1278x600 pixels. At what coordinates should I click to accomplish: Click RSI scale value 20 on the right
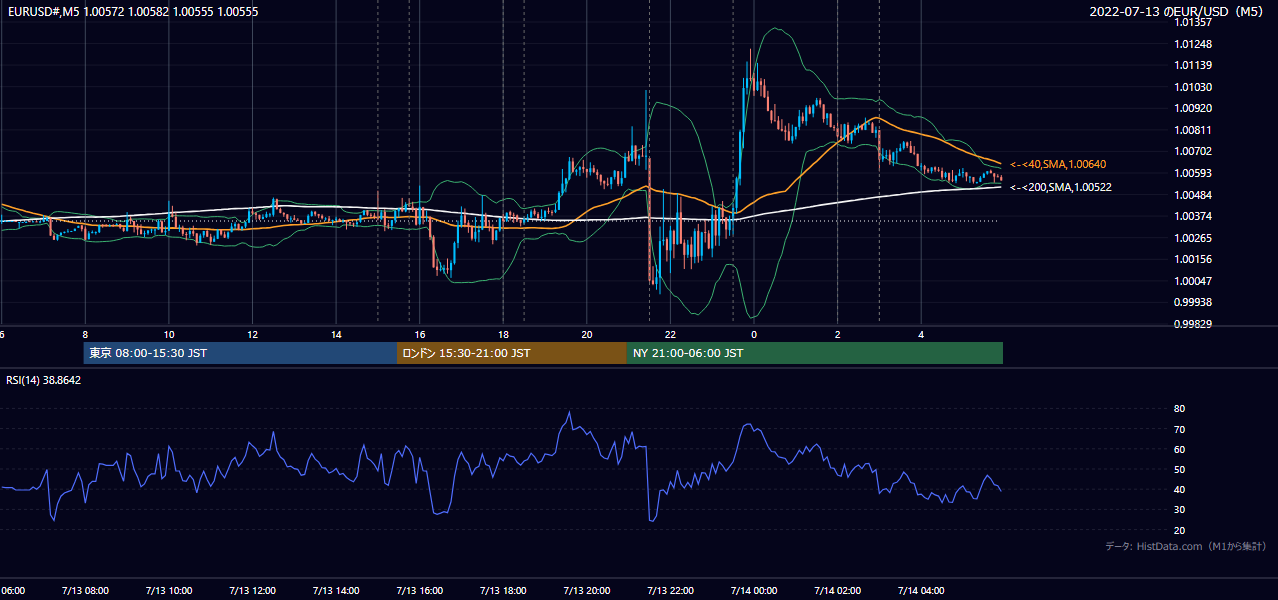pyautogui.click(x=1179, y=530)
